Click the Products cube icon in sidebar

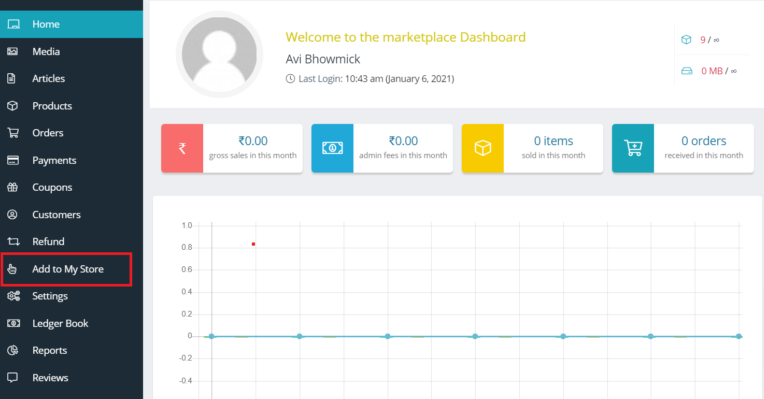[x=13, y=106]
